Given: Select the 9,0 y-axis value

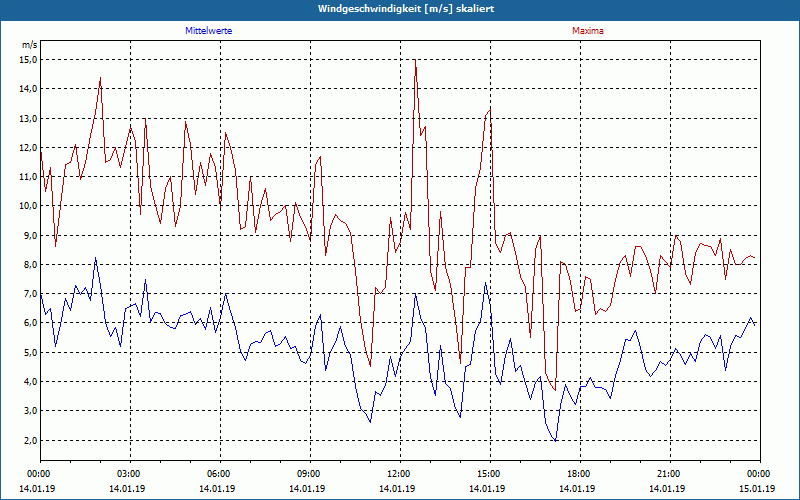Looking at the screenshot, I should (31, 235).
